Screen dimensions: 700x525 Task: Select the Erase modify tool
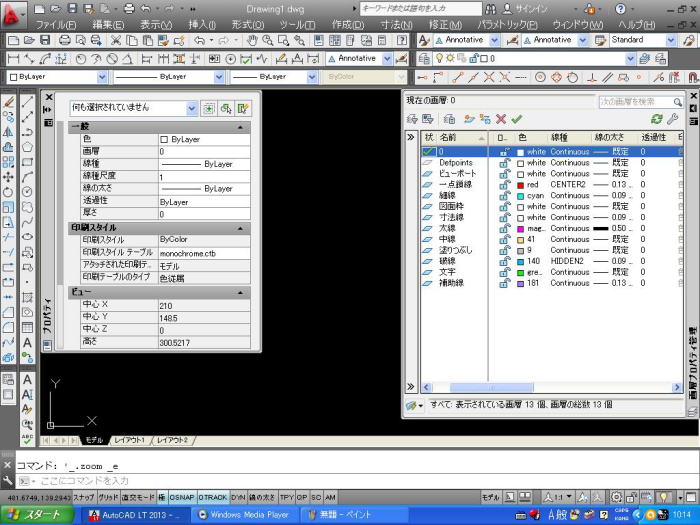pyautogui.click(x=8, y=102)
